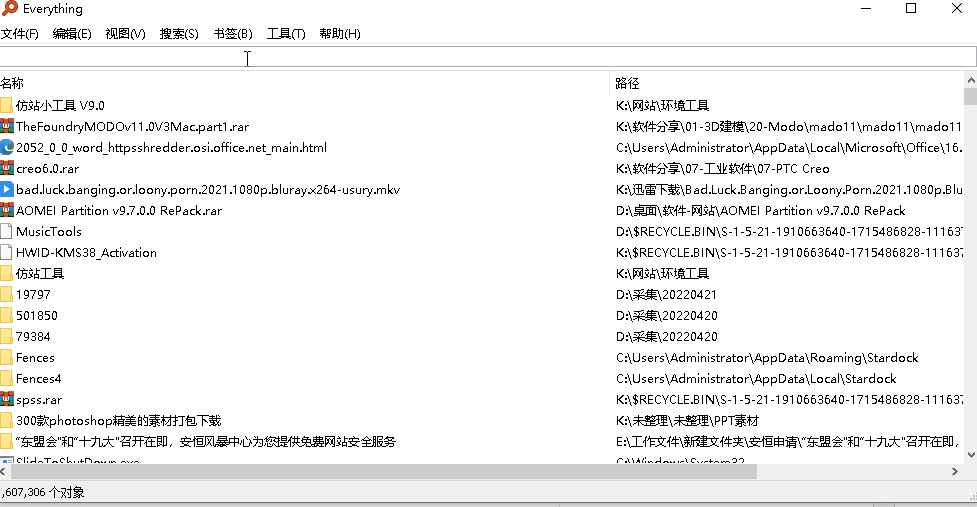Click the video file icon of the bad.luck.banging mkv
Screen dimensions: 977x507
click(6, 189)
